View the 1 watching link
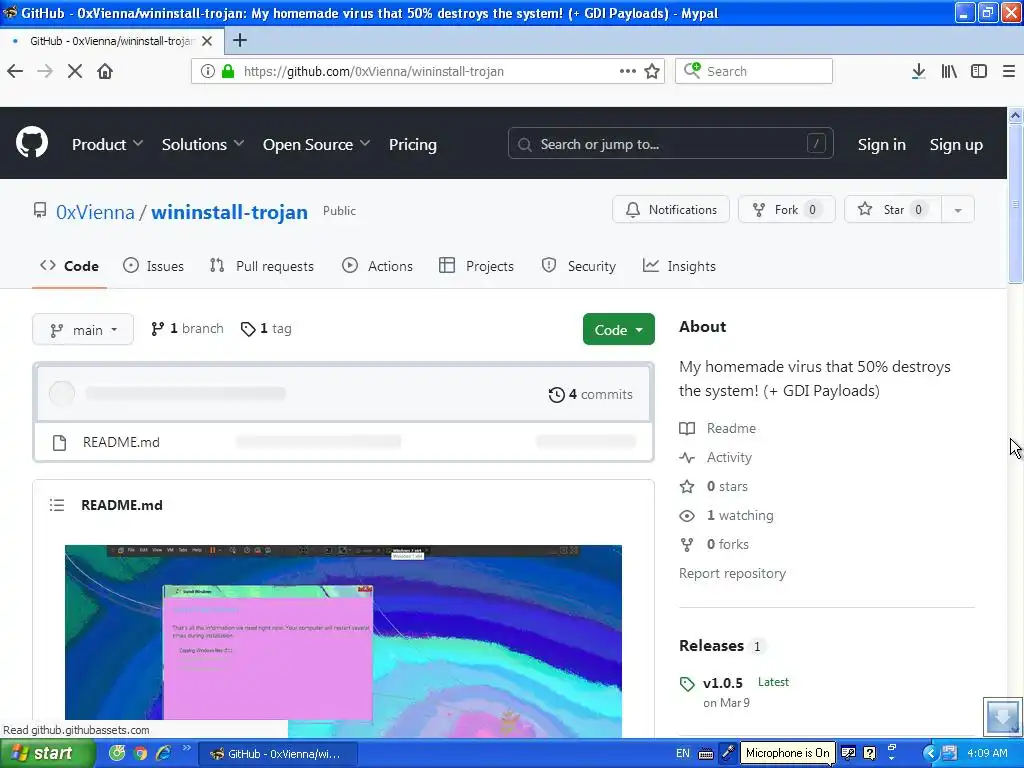 [740, 515]
